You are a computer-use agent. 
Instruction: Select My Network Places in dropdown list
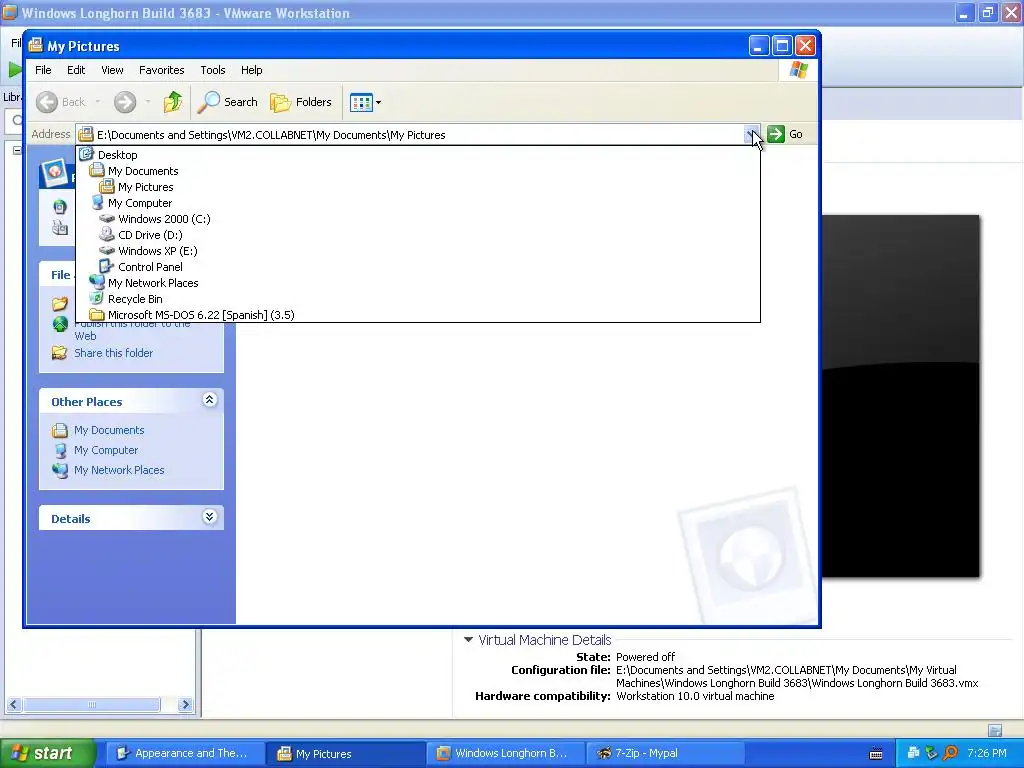click(x=418, y=283)
